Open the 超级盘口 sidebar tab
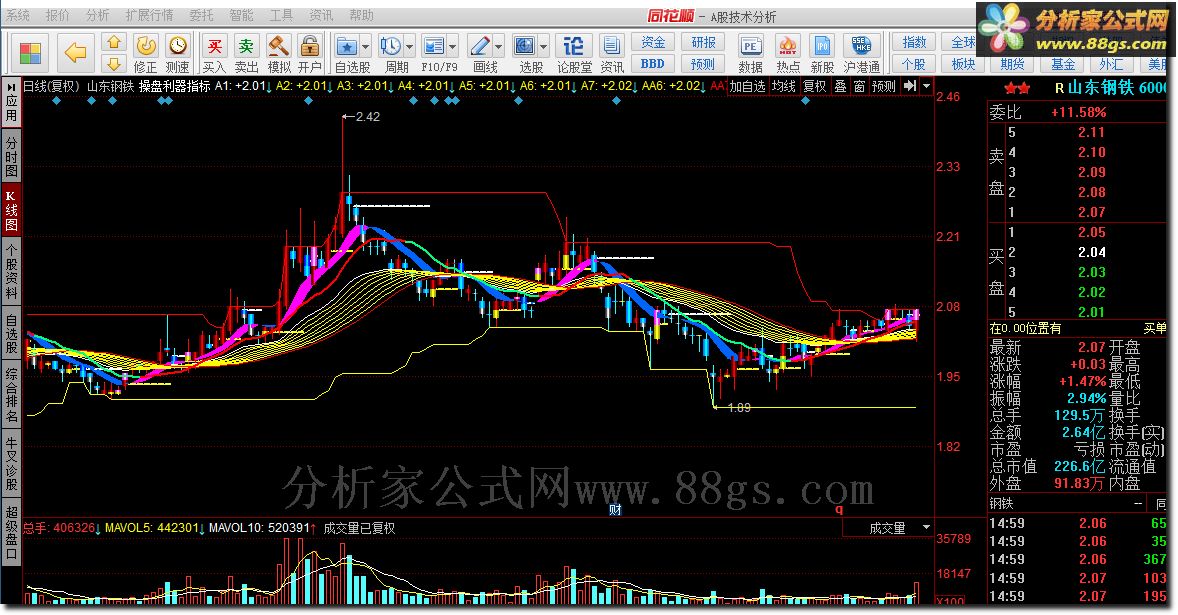 (11, 534)
